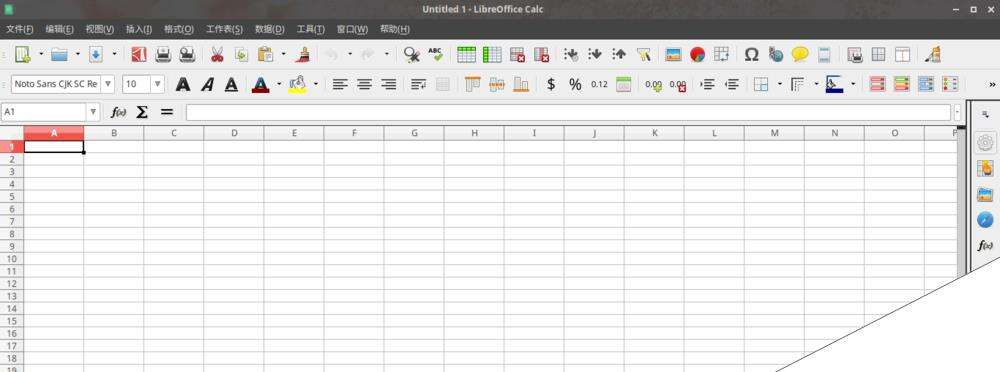Align cell text to the right
The image size is (1000, 372).
(x=388, y=84)
